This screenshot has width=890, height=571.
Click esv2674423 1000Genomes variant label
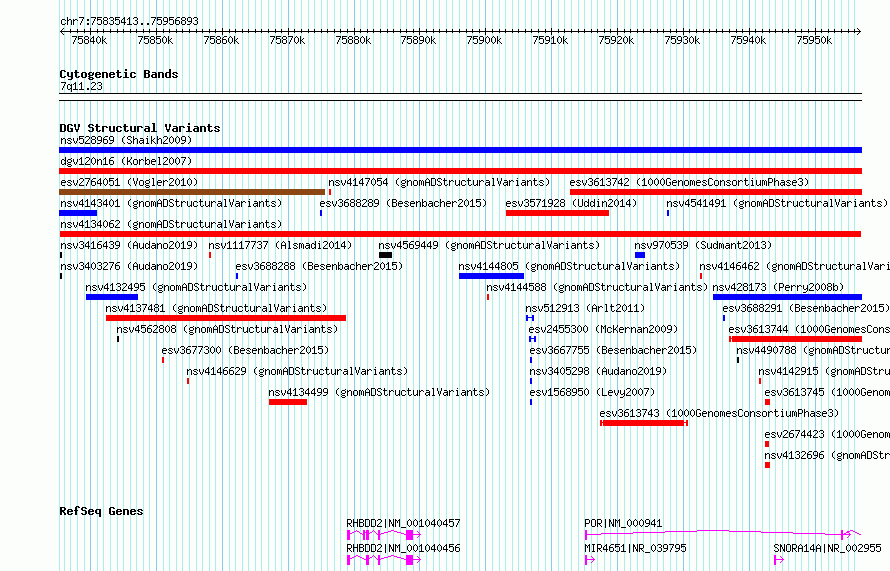[x=827, y=434]
